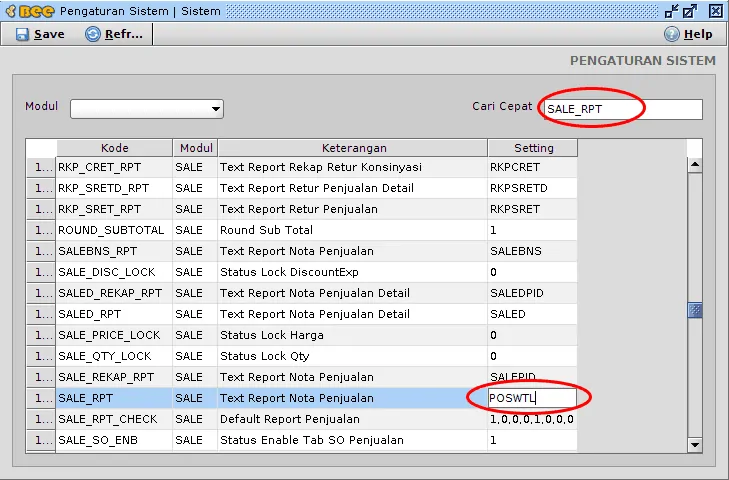Click SALE module cell in SALE_QTY_LOCK row

tap(195, 356)
